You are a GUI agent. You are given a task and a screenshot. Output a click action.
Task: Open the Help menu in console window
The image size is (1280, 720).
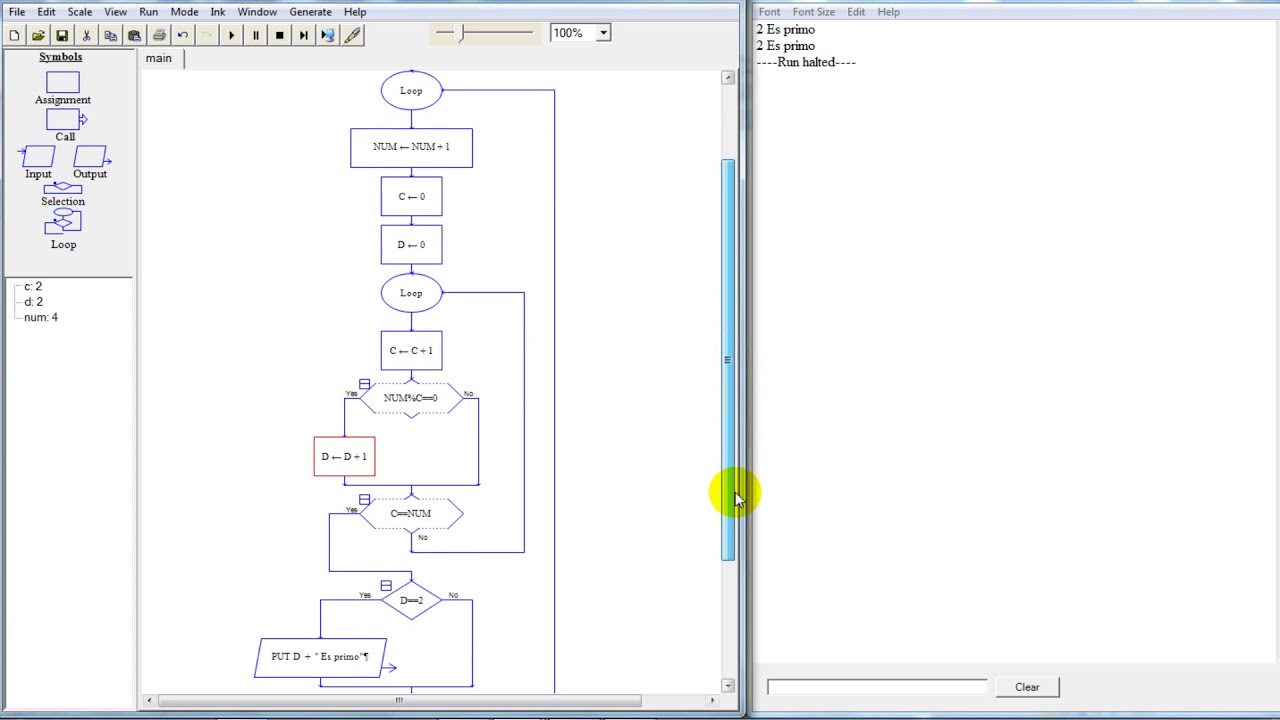coord(888,12)
